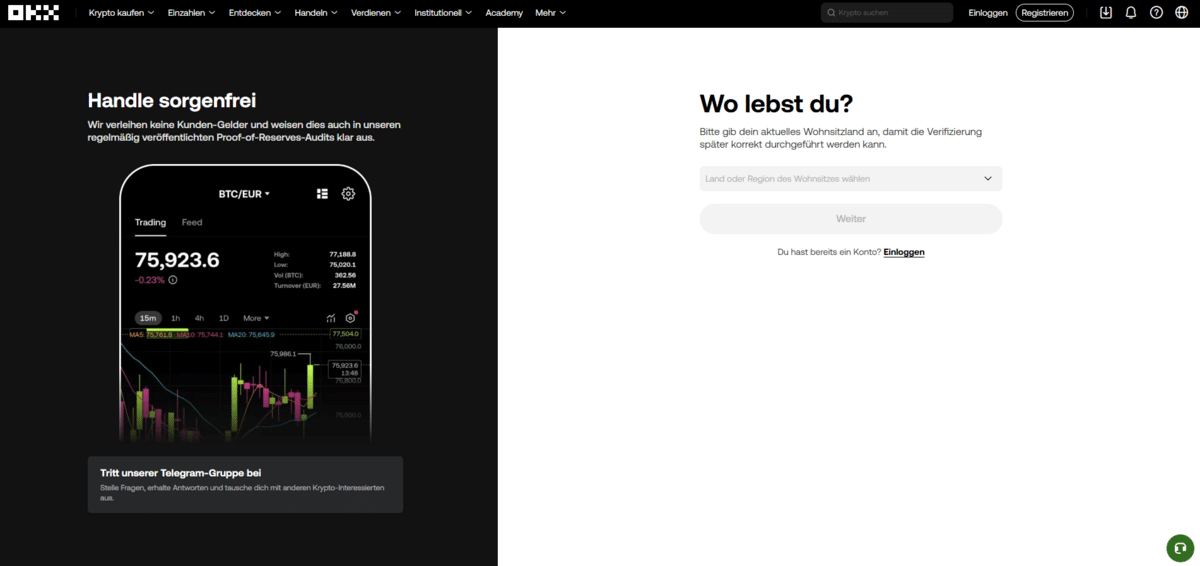
Task: Click the Krypto suchen search field
Action: point(887,13)
